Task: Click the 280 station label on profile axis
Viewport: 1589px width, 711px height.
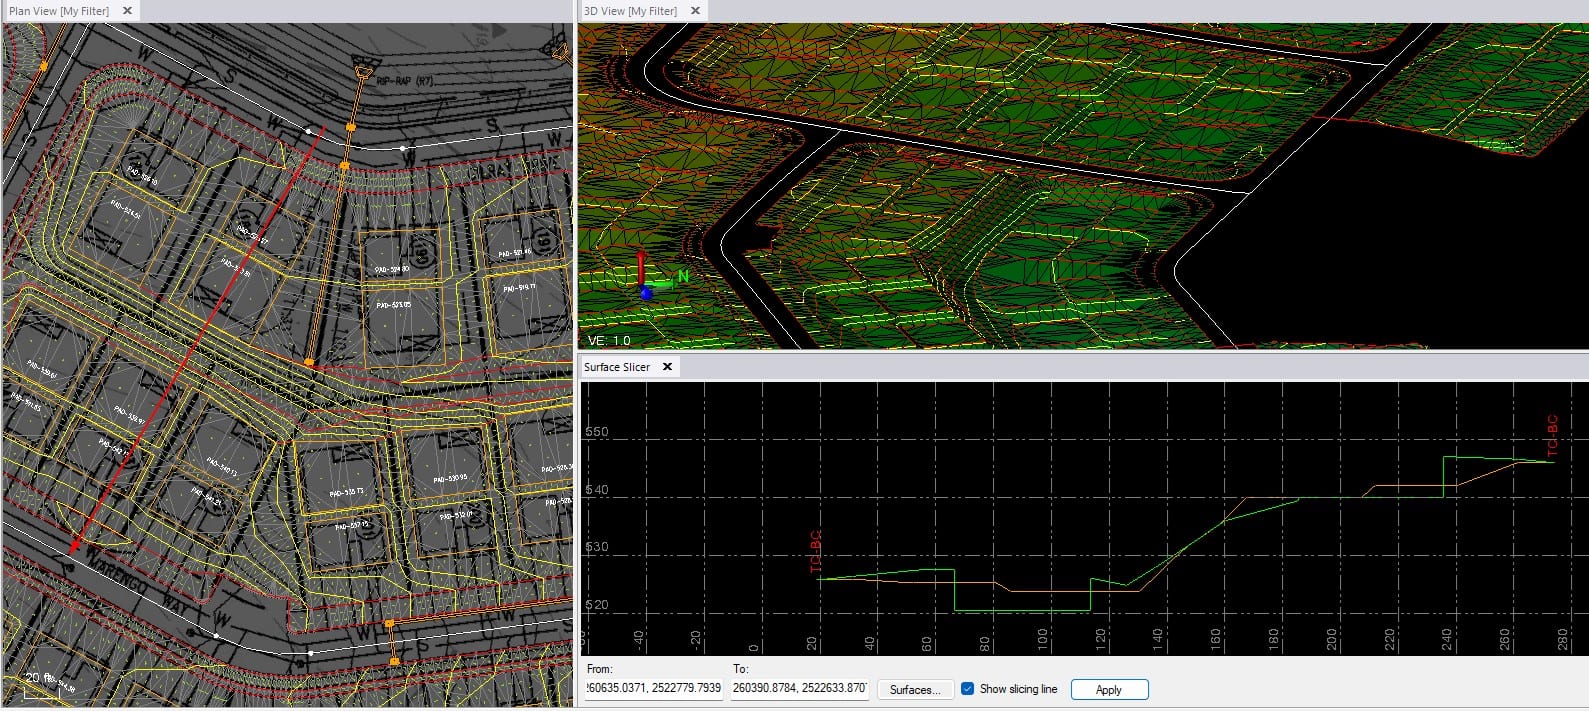Action: point(1563,639)
